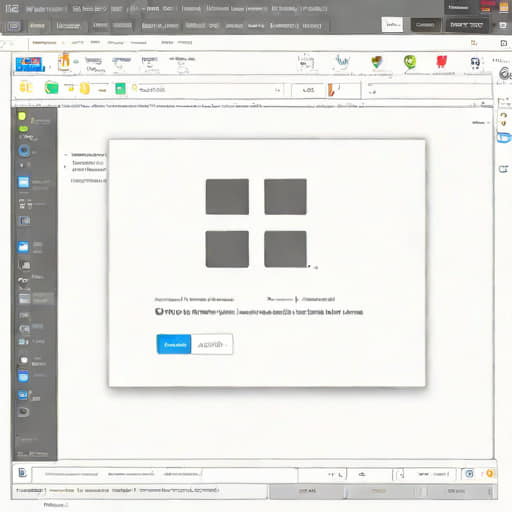Click the green folder icon in the second toolbar

coord(51,88)
